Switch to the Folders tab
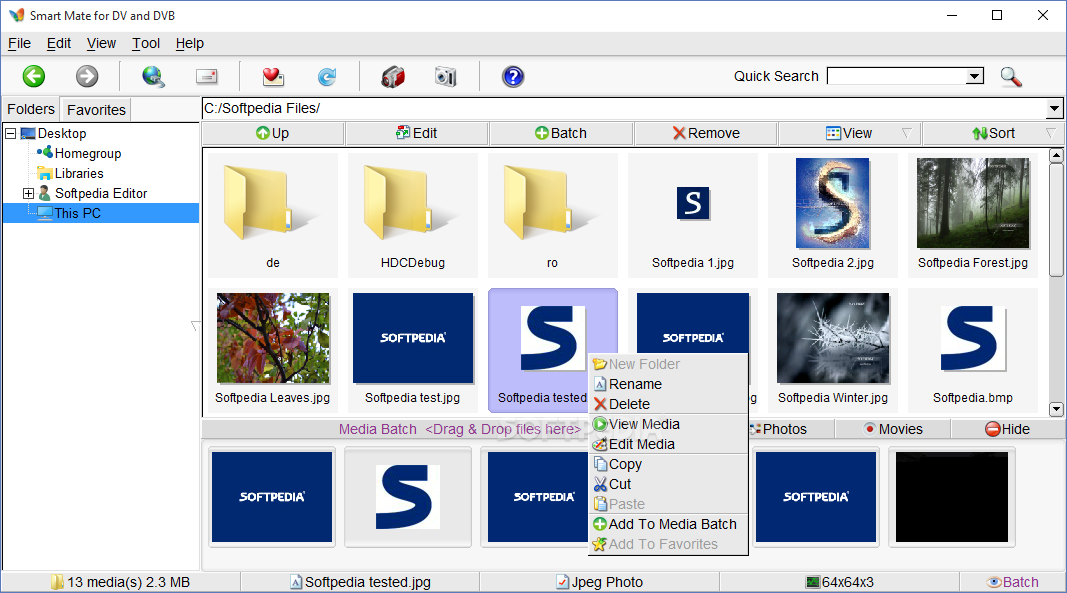1067x593 pixels. (31, 109)
